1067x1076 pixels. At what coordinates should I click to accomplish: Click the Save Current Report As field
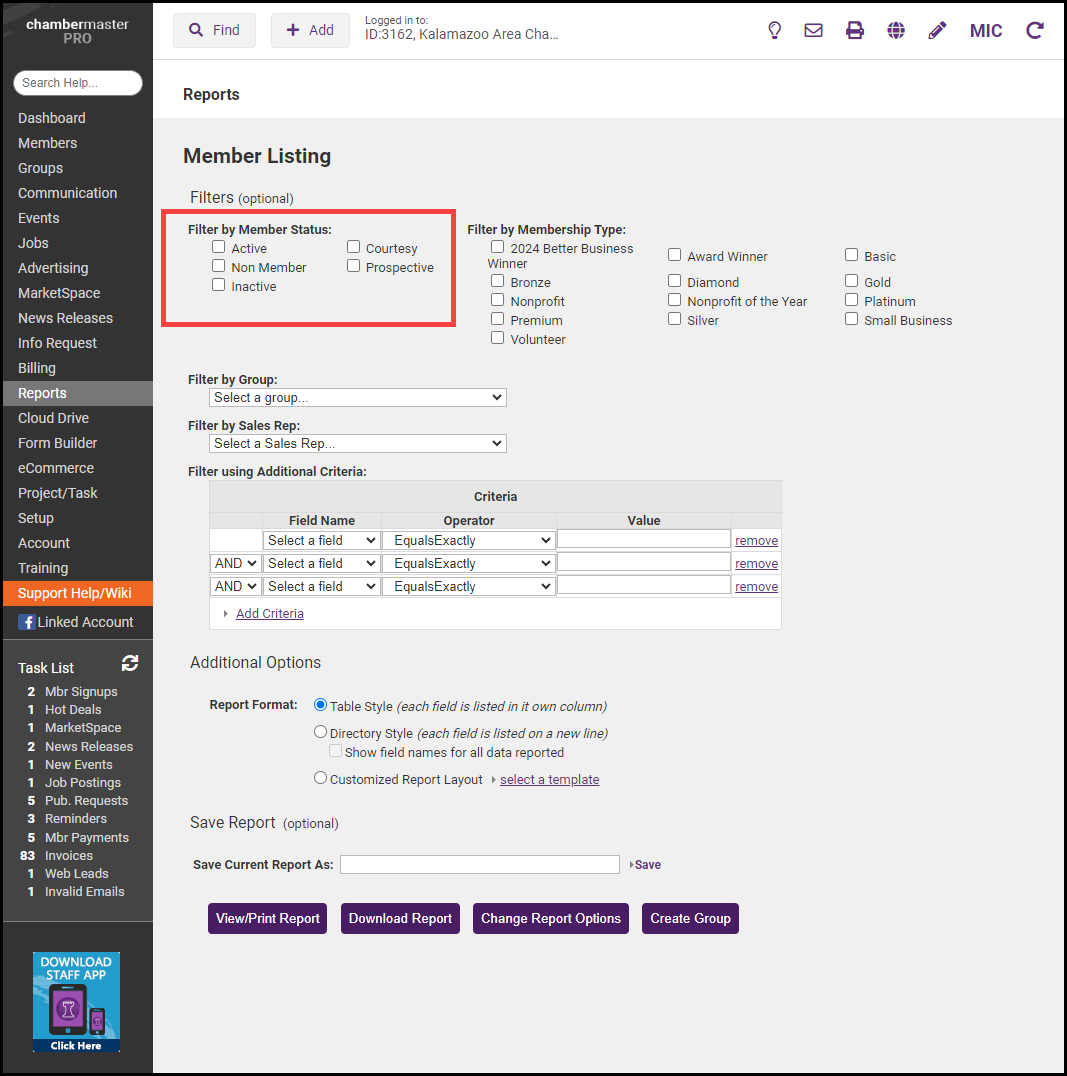pyautogui.click(x=479, y=864)
